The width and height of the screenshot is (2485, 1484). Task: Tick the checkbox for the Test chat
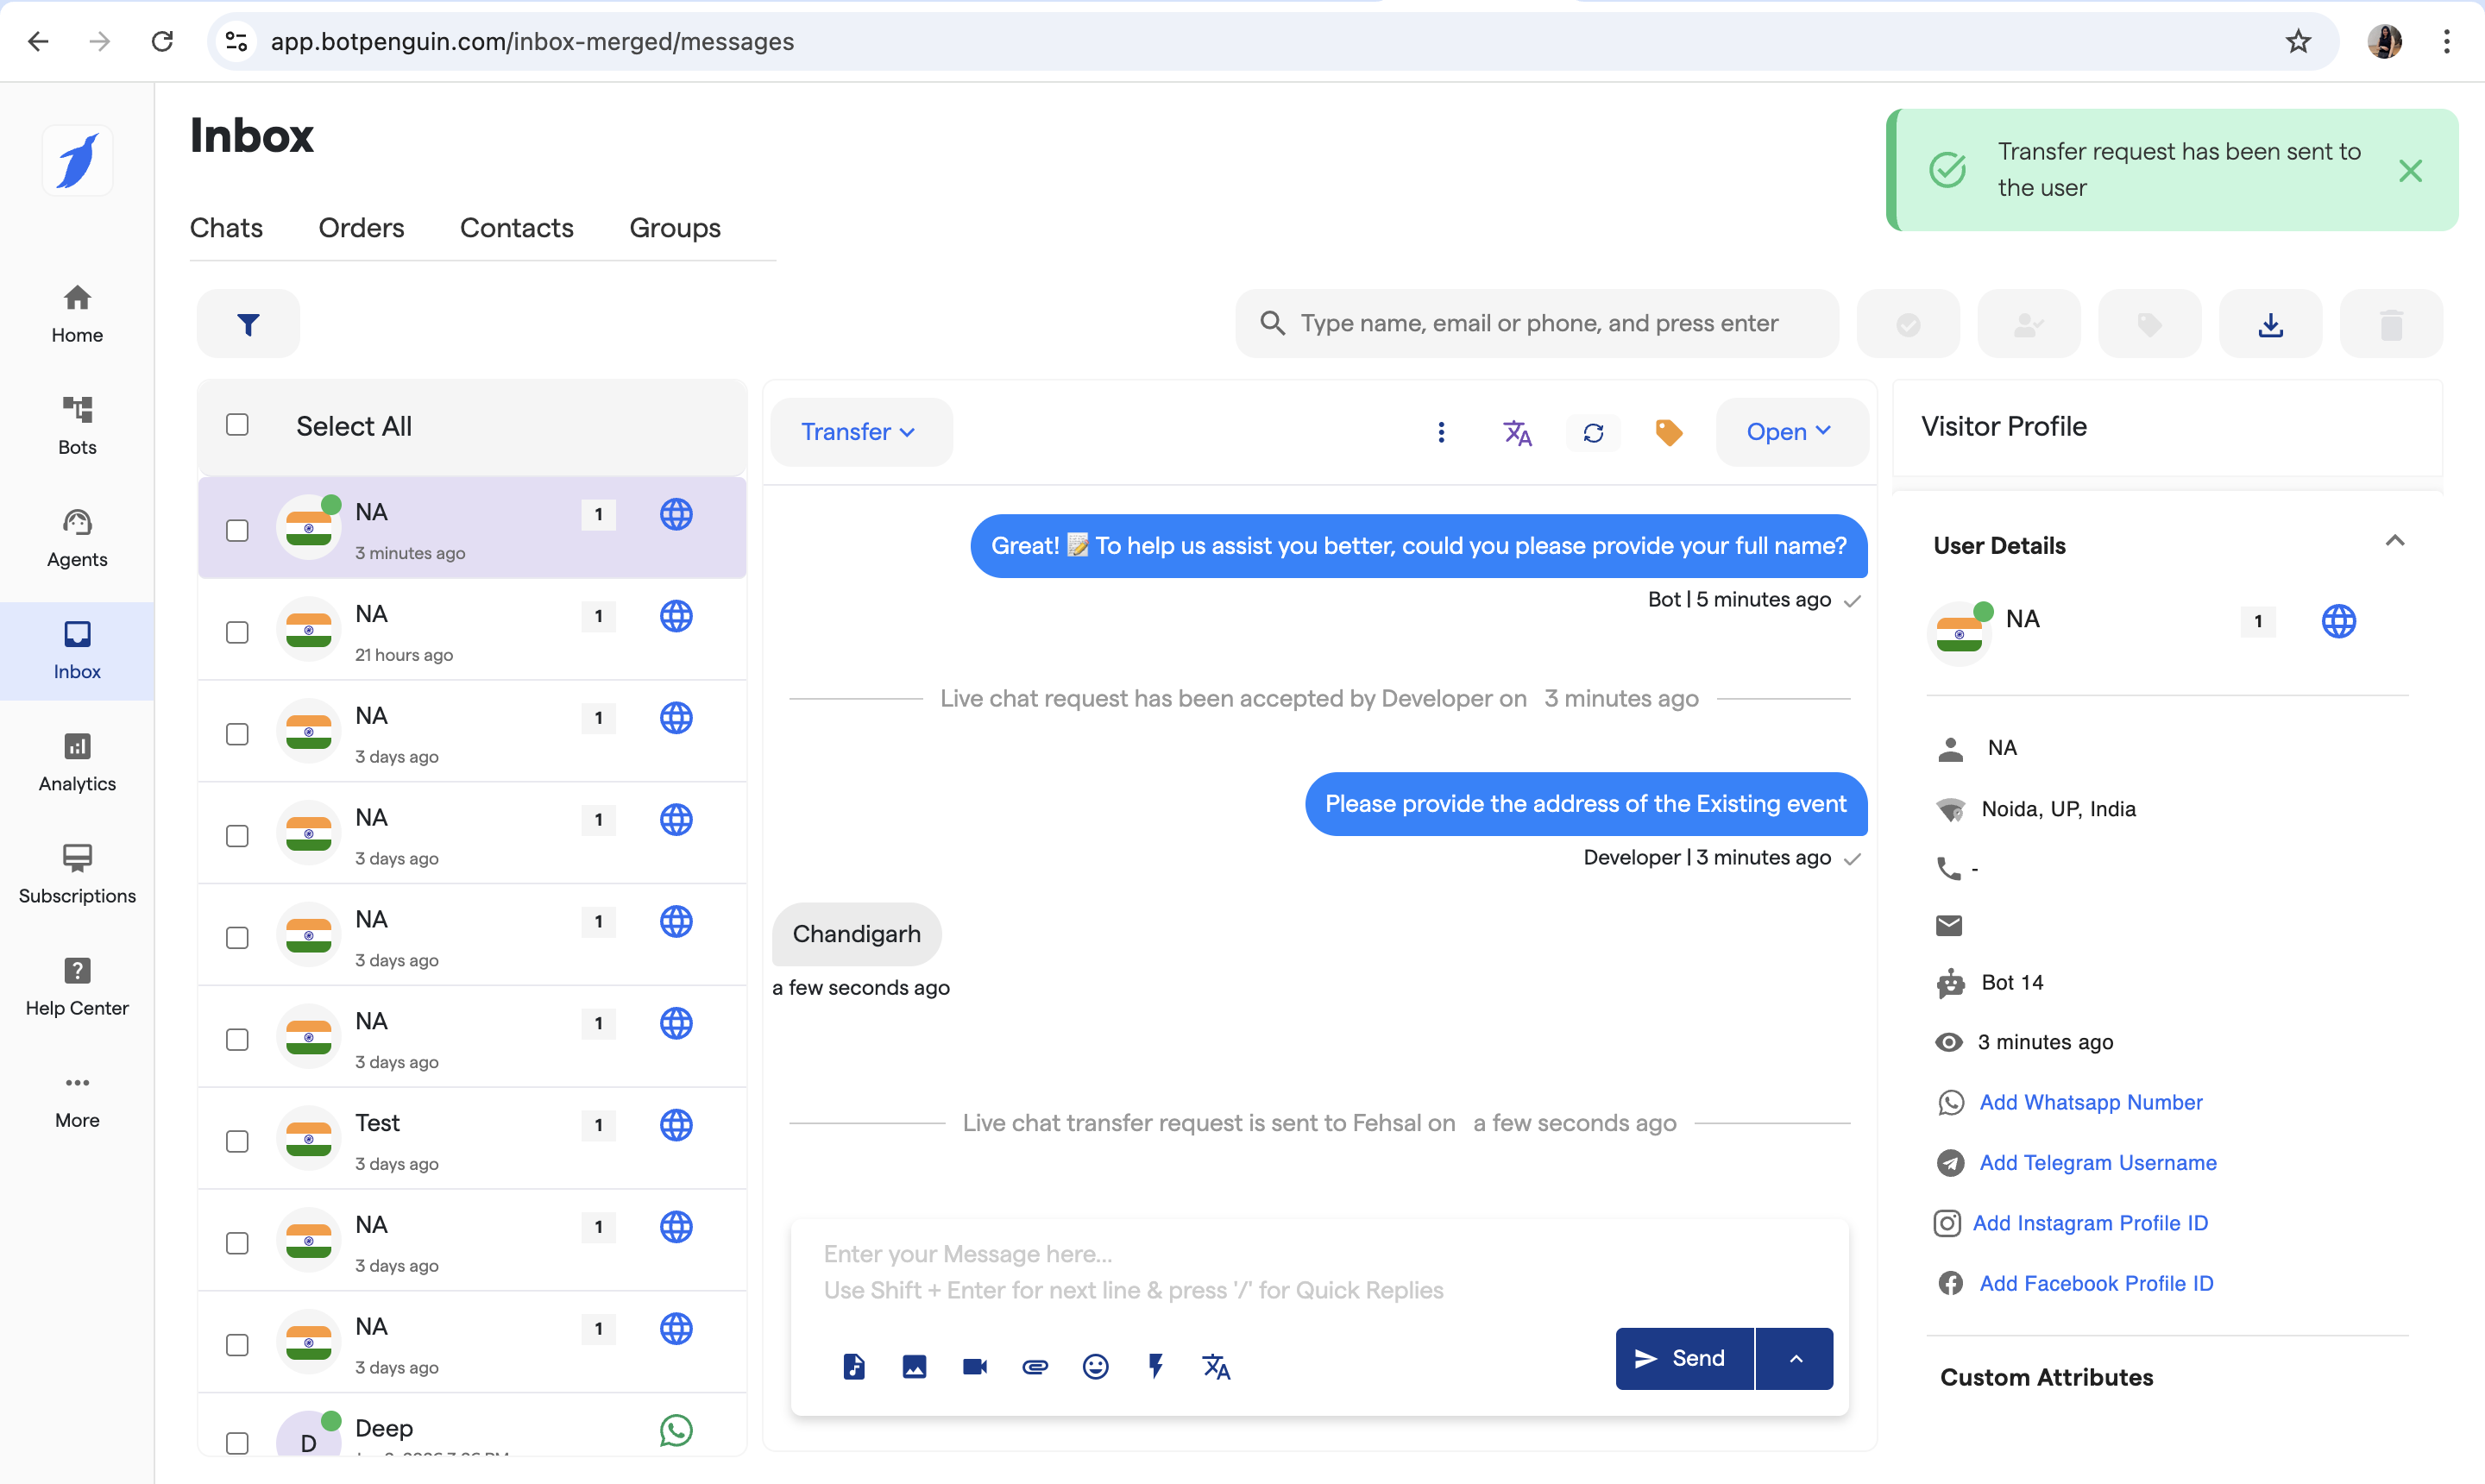coord(237,1141)
